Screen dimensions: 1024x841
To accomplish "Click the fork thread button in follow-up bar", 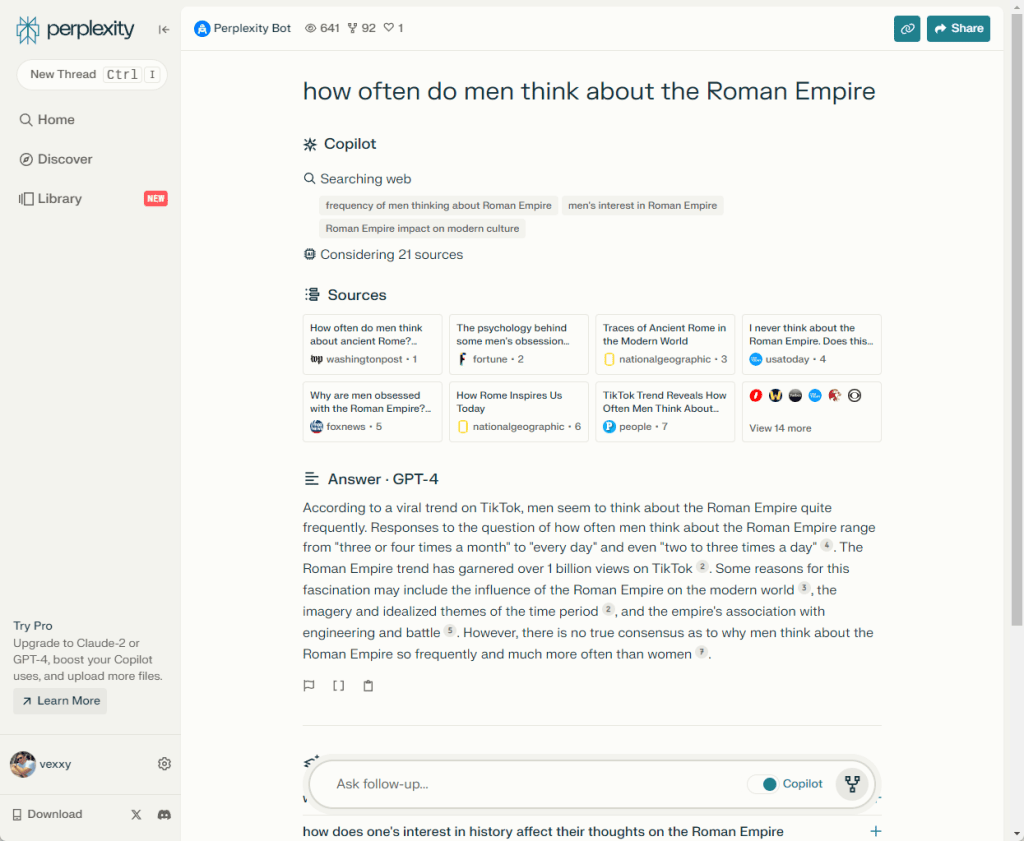I will [x=852, y=784].
